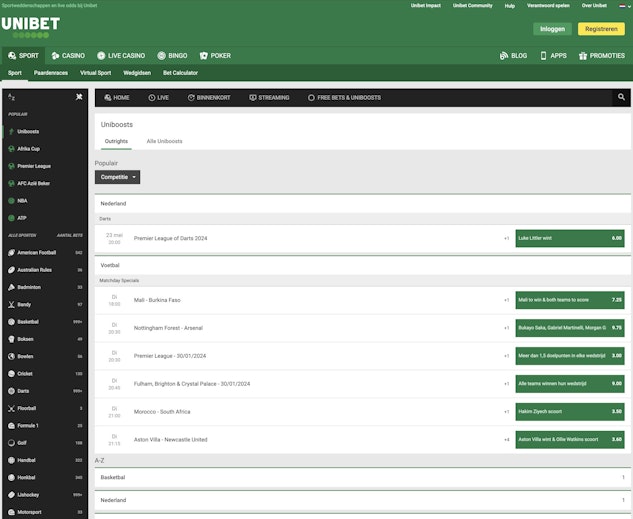Collapse the Voetbal section header
Image resolution: width=633 pixels, height=519 pixels.
coord(363,265)
